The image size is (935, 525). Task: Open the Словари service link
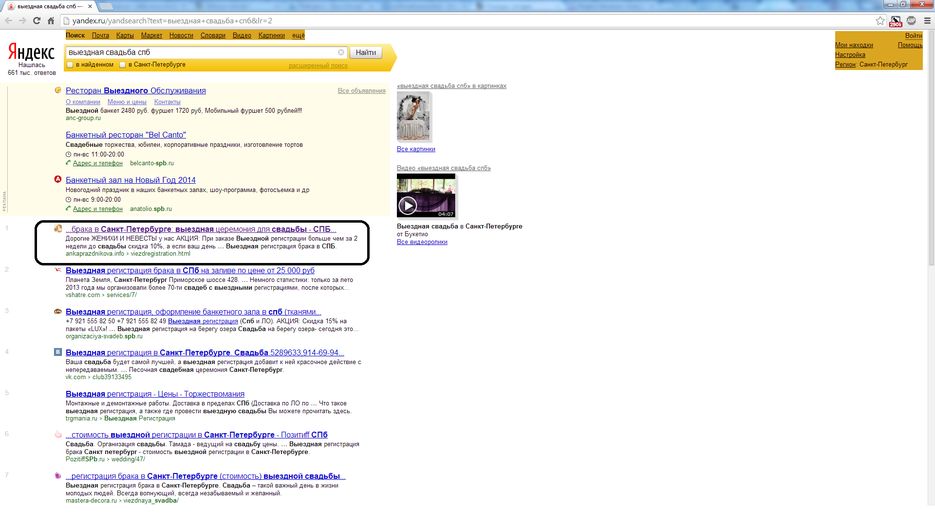click(x=213, y=35)
